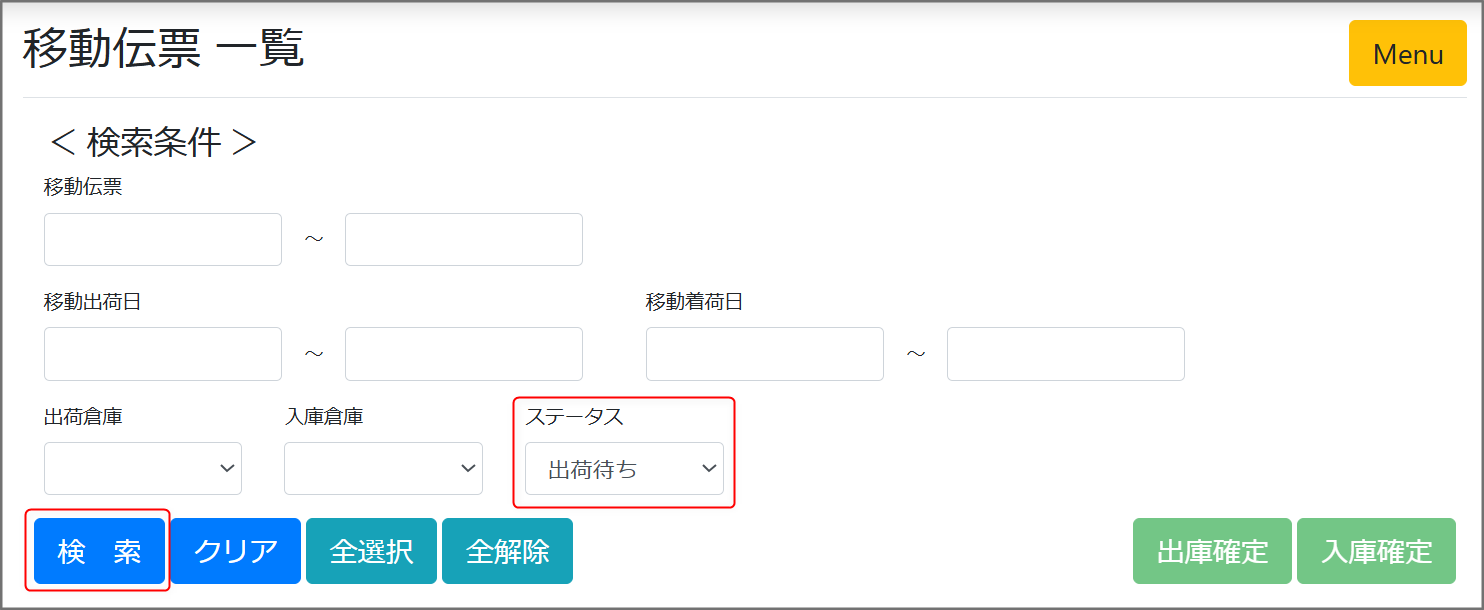
Task: Click the ステータス field label
Action: click(x=574, y=417)
